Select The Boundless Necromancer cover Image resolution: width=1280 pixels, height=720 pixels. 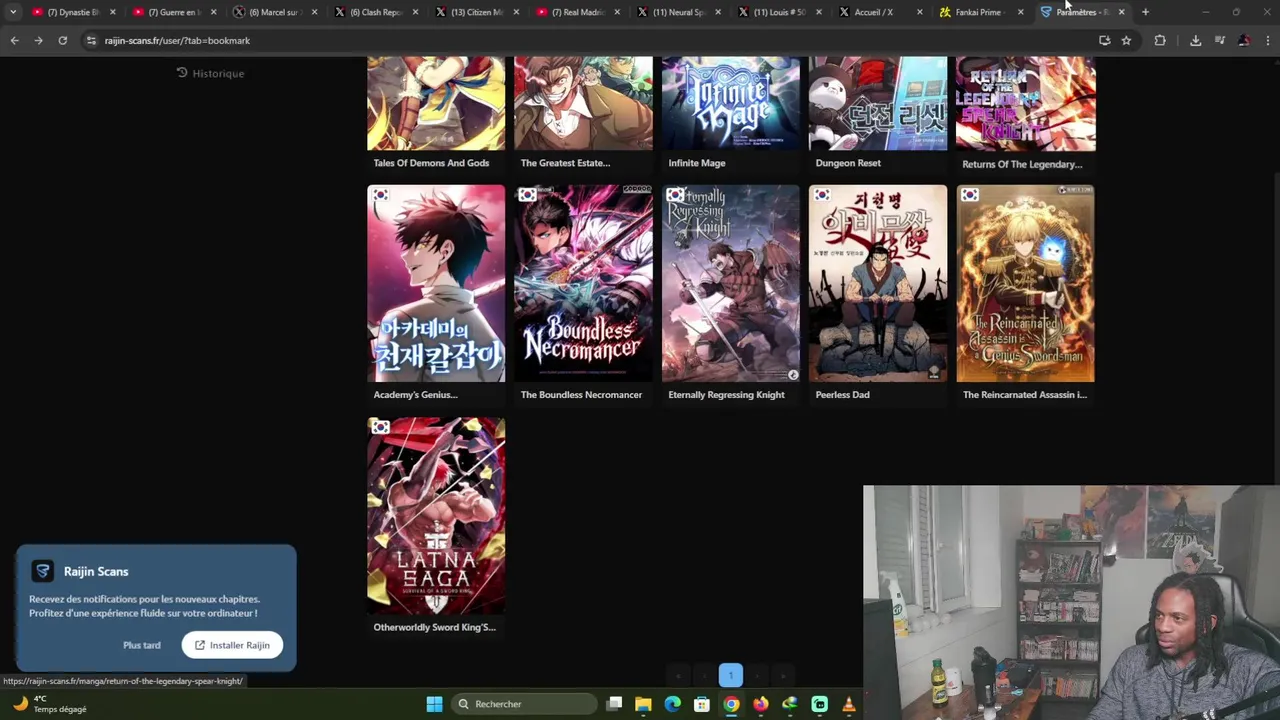click(x=583, y=283)
